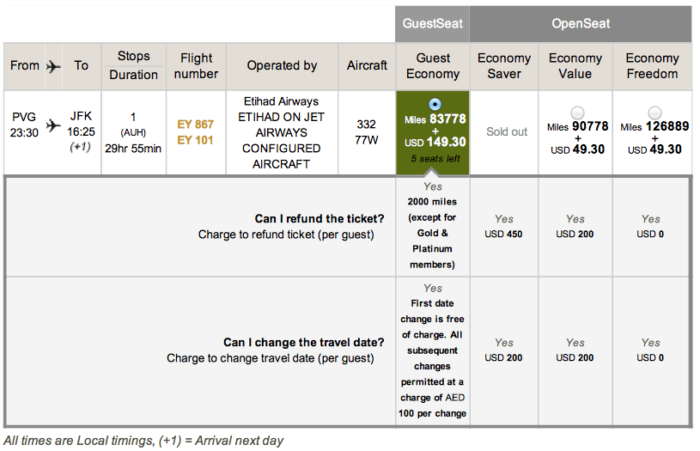Click the Operated by column header

pyautogui.click(x=282, y=66)
